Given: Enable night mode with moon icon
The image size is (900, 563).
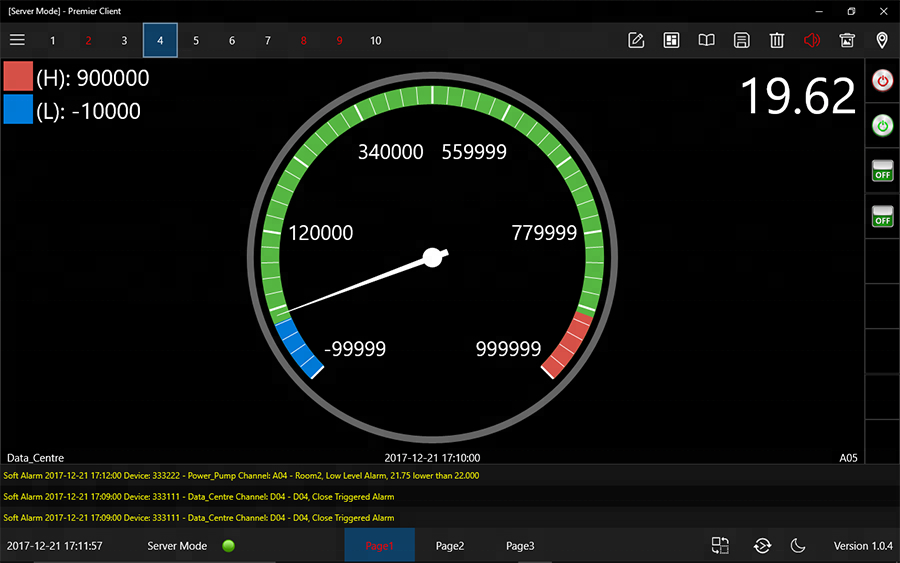Looking at the screenshot, I should (798, 545).
